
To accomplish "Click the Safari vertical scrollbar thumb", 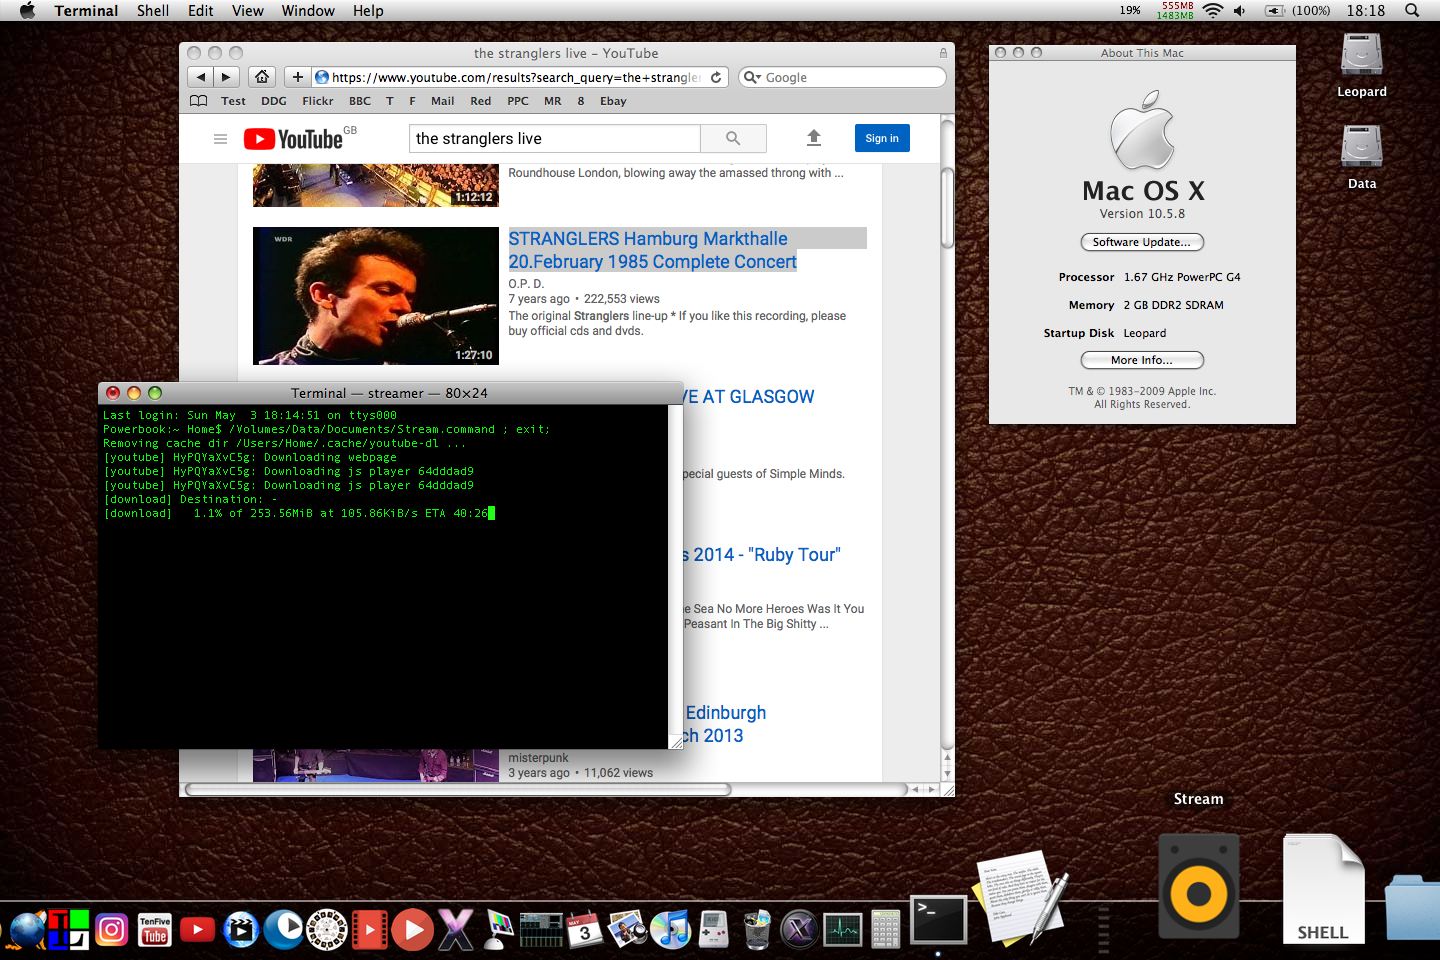I will point(948,207).
